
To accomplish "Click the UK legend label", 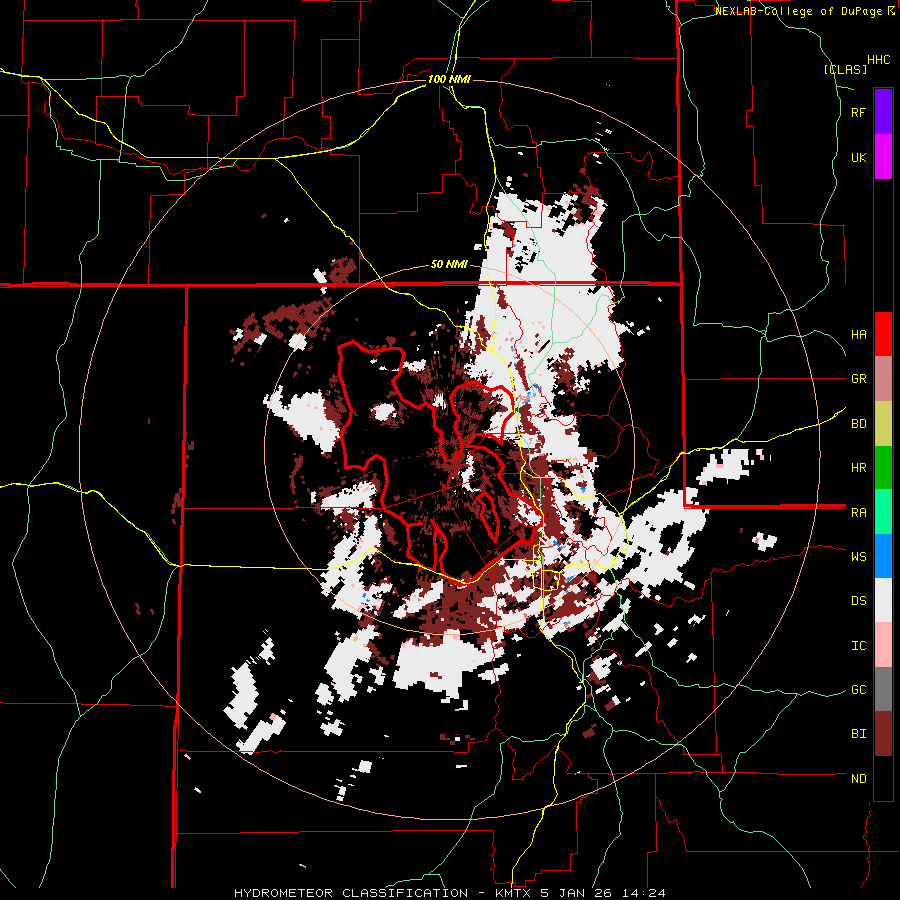I will [x=858, y=157].
